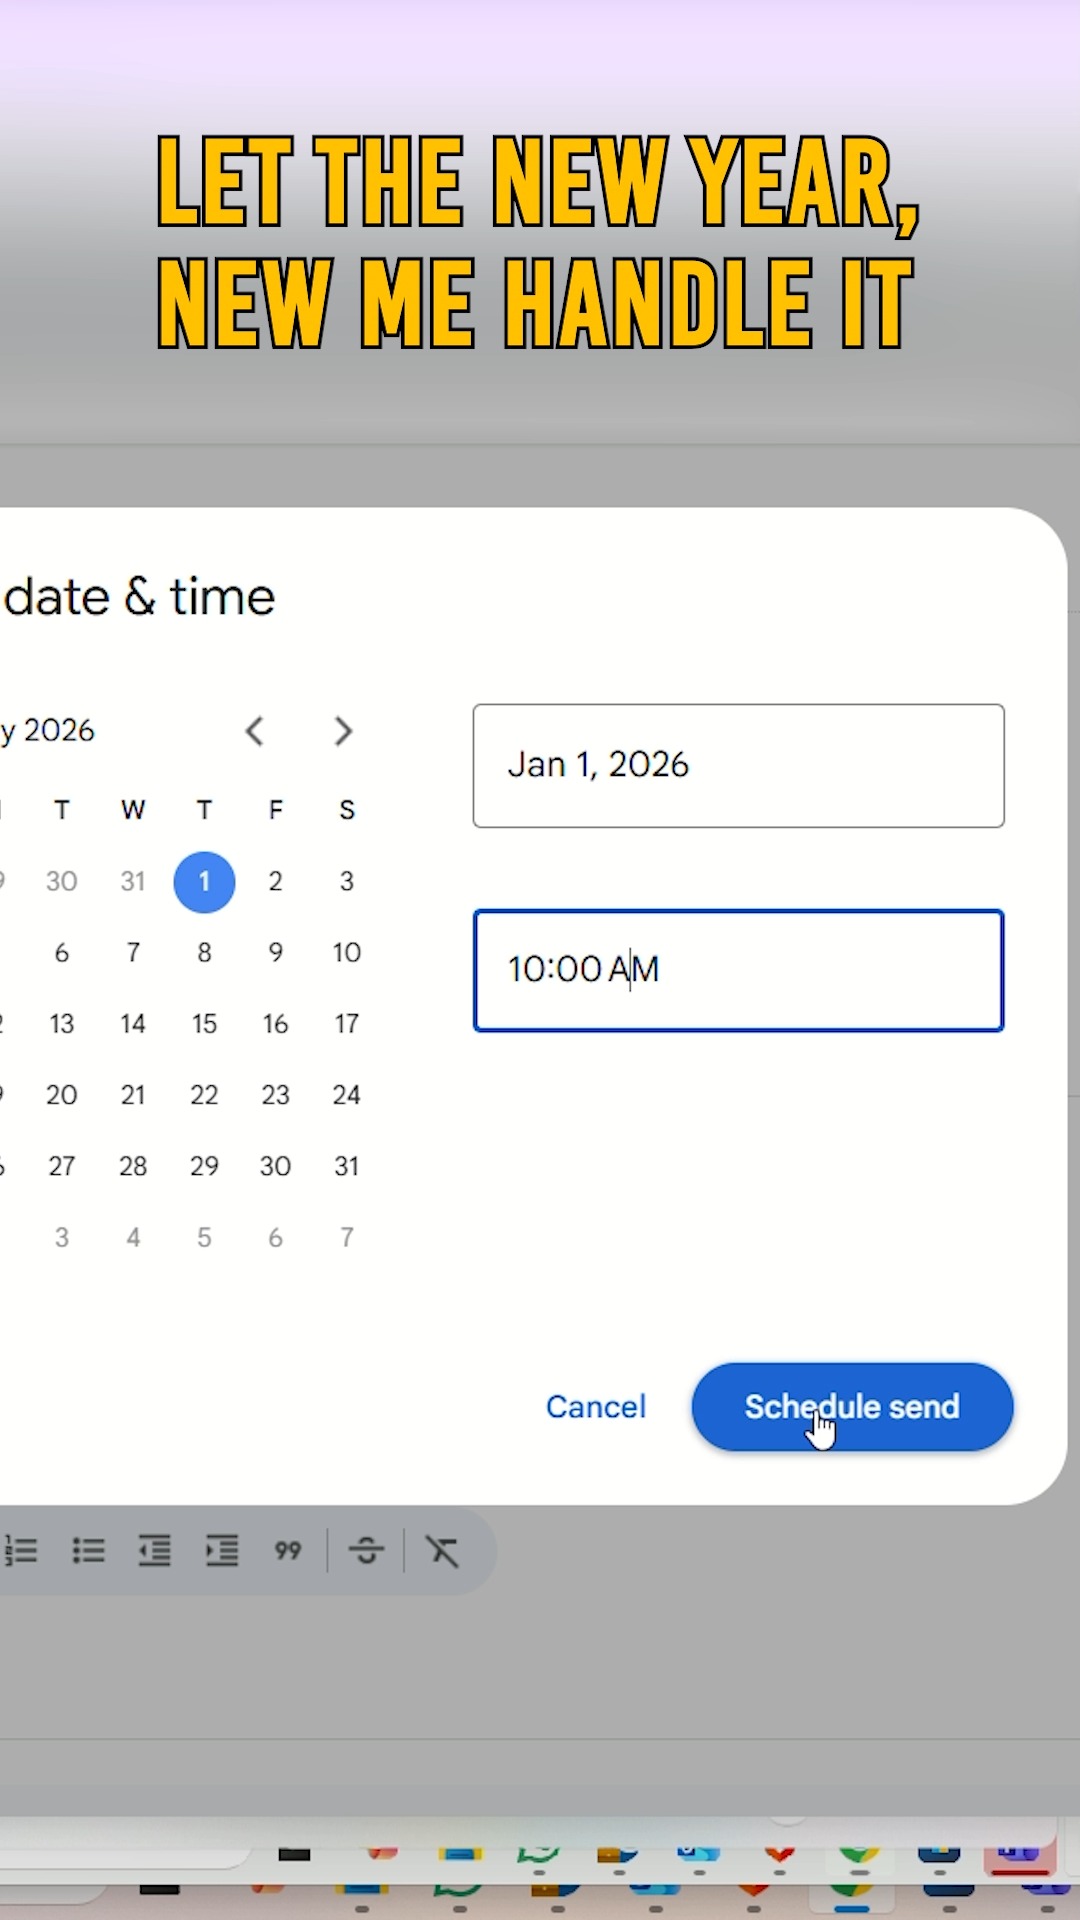Advance calendar to next month
The height and width of the screenshot is (1920, 1080).
point(343,731)
